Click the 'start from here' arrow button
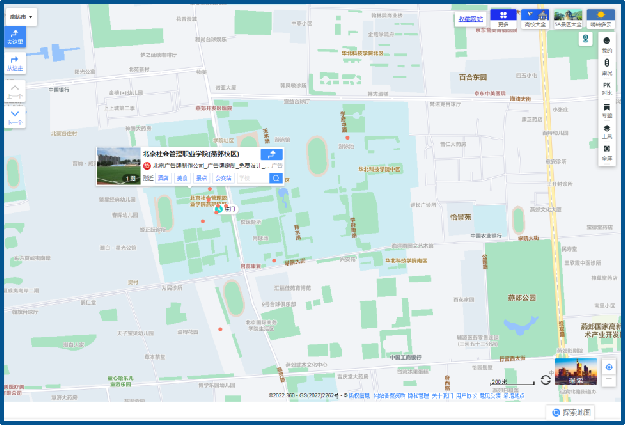Screen dimensions: 626x425 (15, 63)
